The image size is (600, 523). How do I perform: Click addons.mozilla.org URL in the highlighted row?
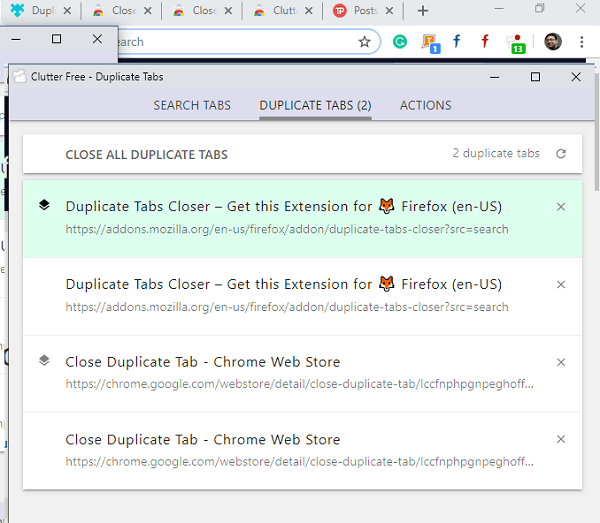click(287, 229)
